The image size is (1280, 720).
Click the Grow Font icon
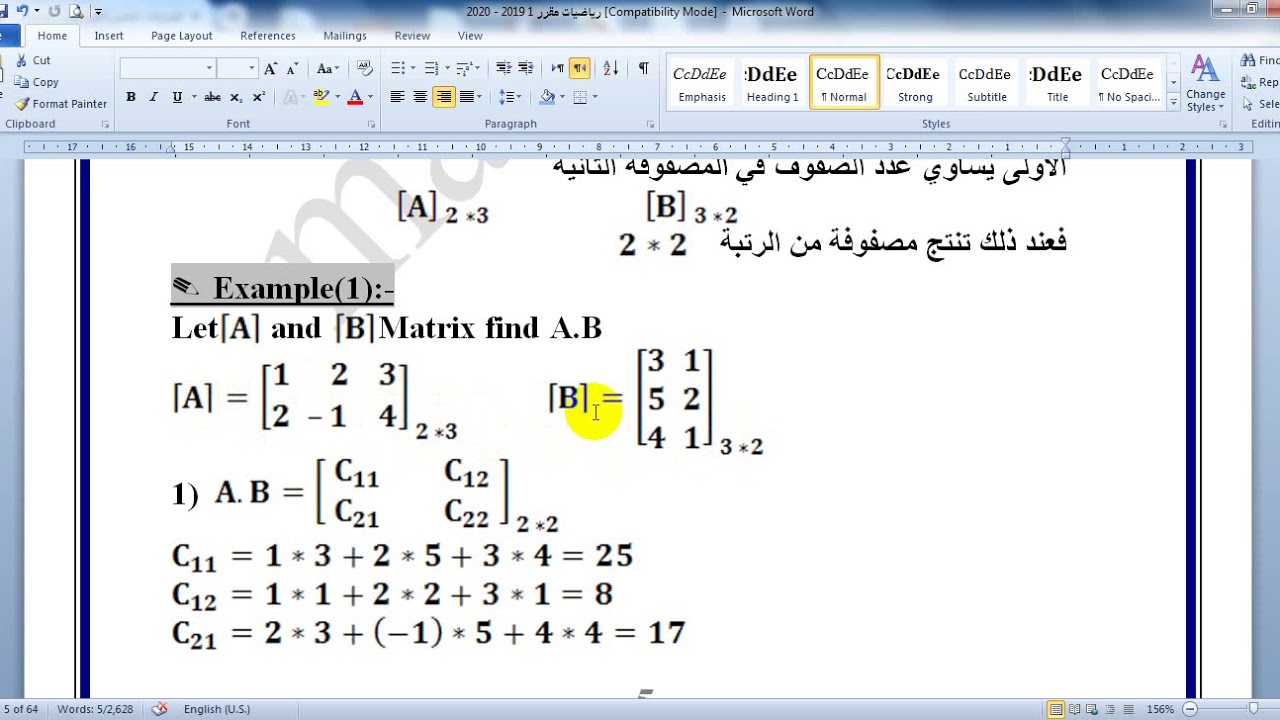[270, 69]
